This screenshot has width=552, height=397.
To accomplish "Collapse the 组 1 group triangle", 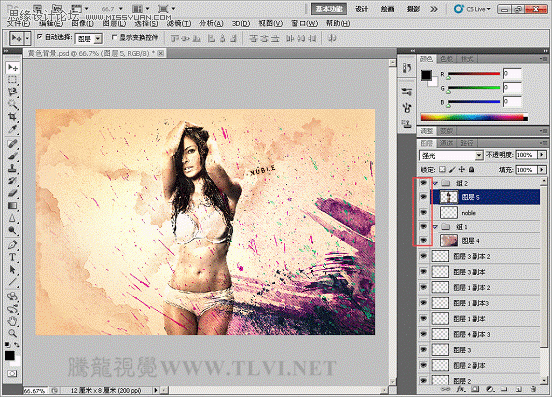I will [435, 227].
